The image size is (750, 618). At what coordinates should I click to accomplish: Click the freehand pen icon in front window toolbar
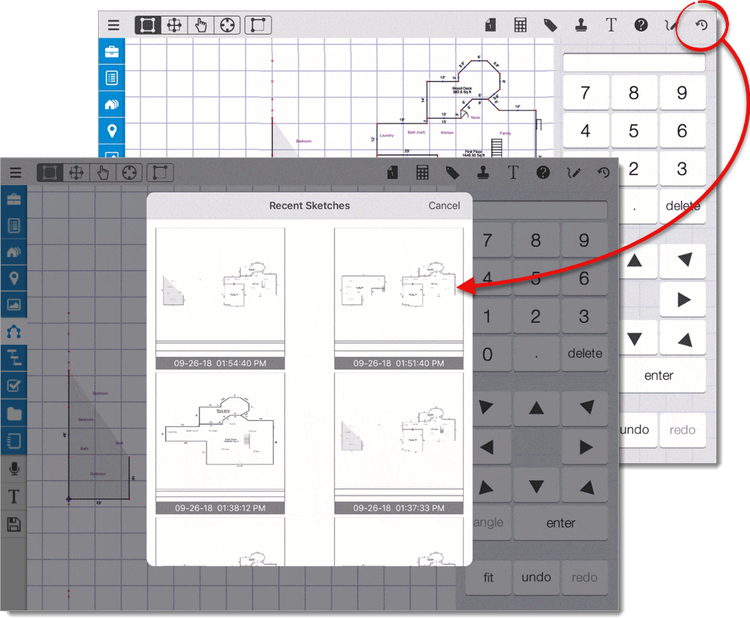pos(574,173)
